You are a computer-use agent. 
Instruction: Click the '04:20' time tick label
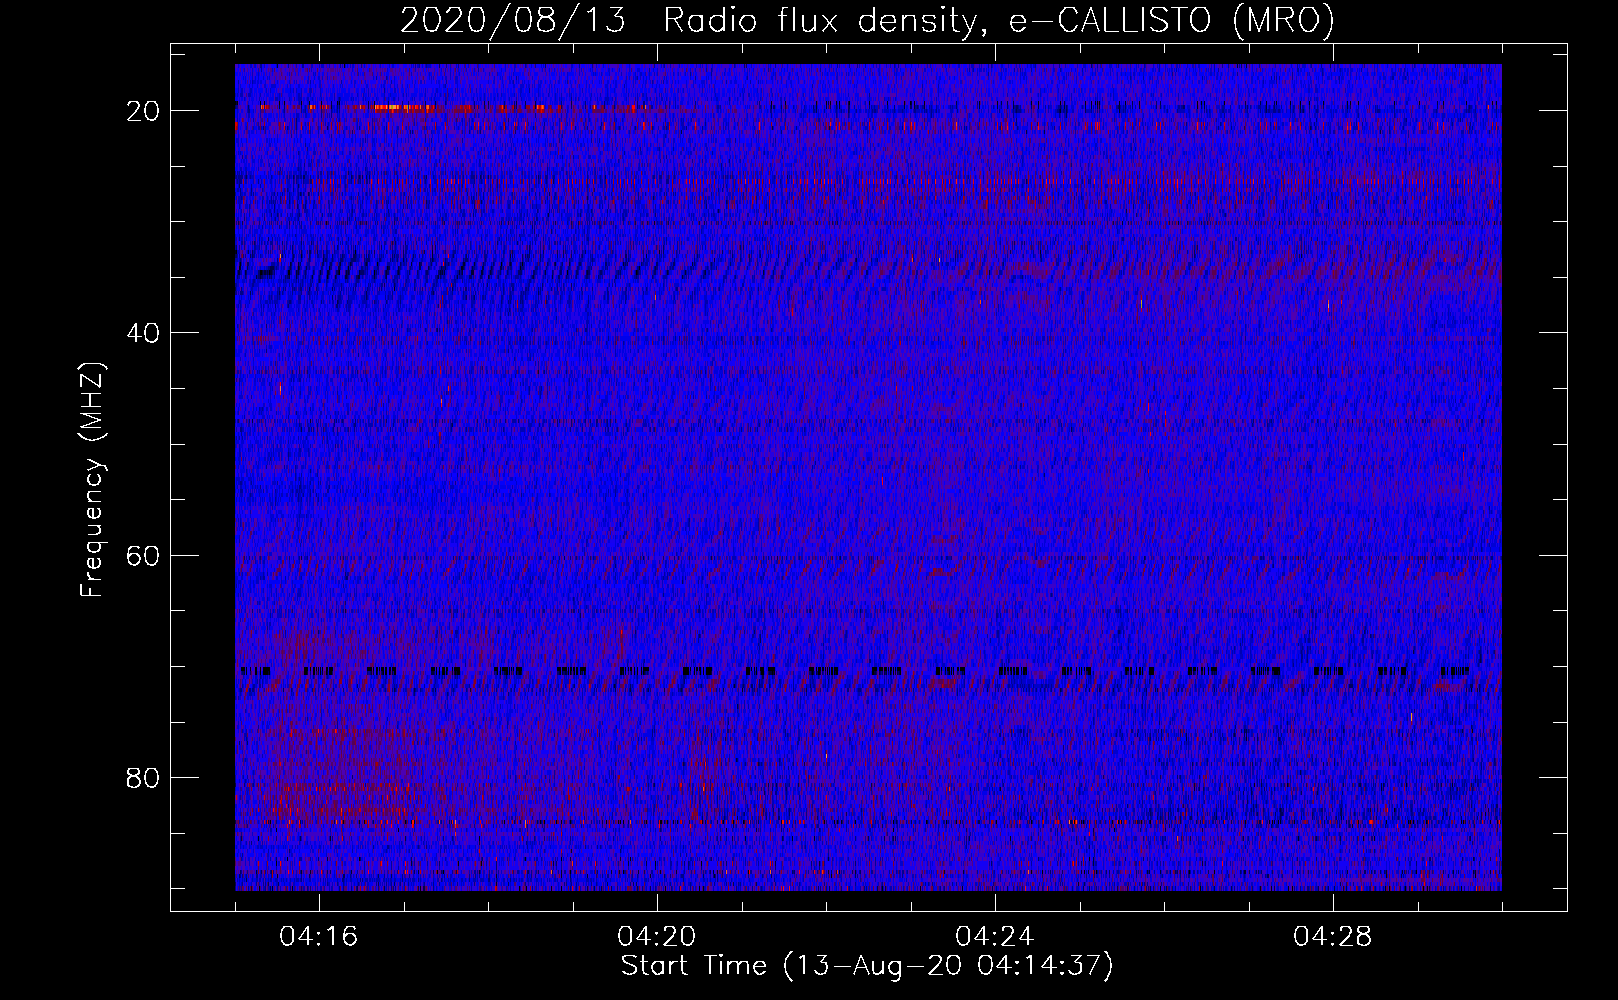(x=657, y=937)
